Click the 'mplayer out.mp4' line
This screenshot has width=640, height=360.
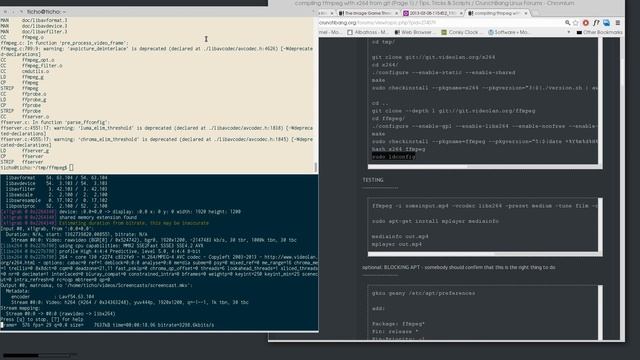coord(396,244)
